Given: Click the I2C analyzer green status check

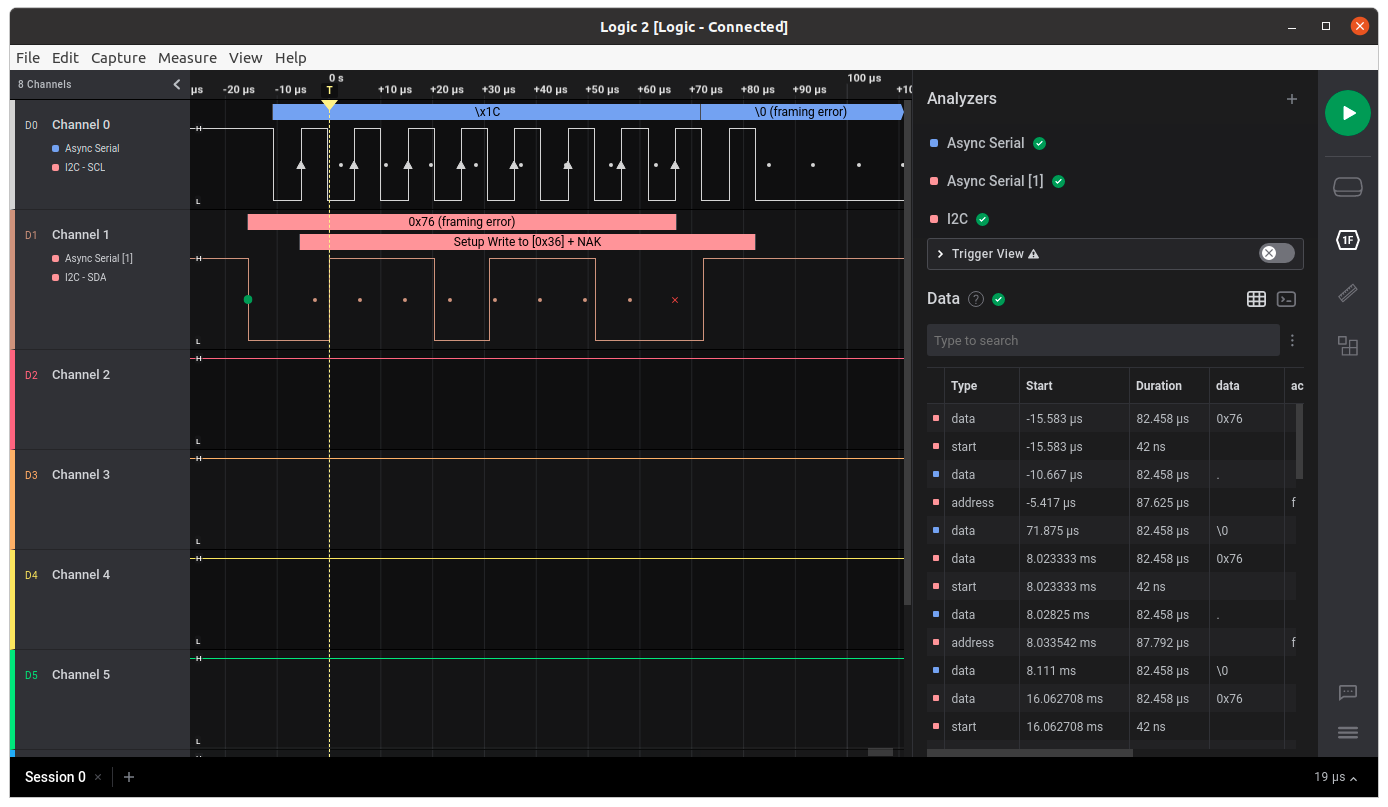Looking at the screenshot, I should 982,219.
